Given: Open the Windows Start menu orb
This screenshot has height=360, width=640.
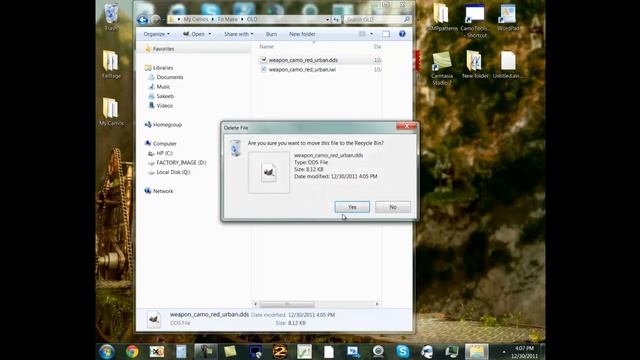Looking at the screenshot, I should pyautogui.click(x=107, y=351).
